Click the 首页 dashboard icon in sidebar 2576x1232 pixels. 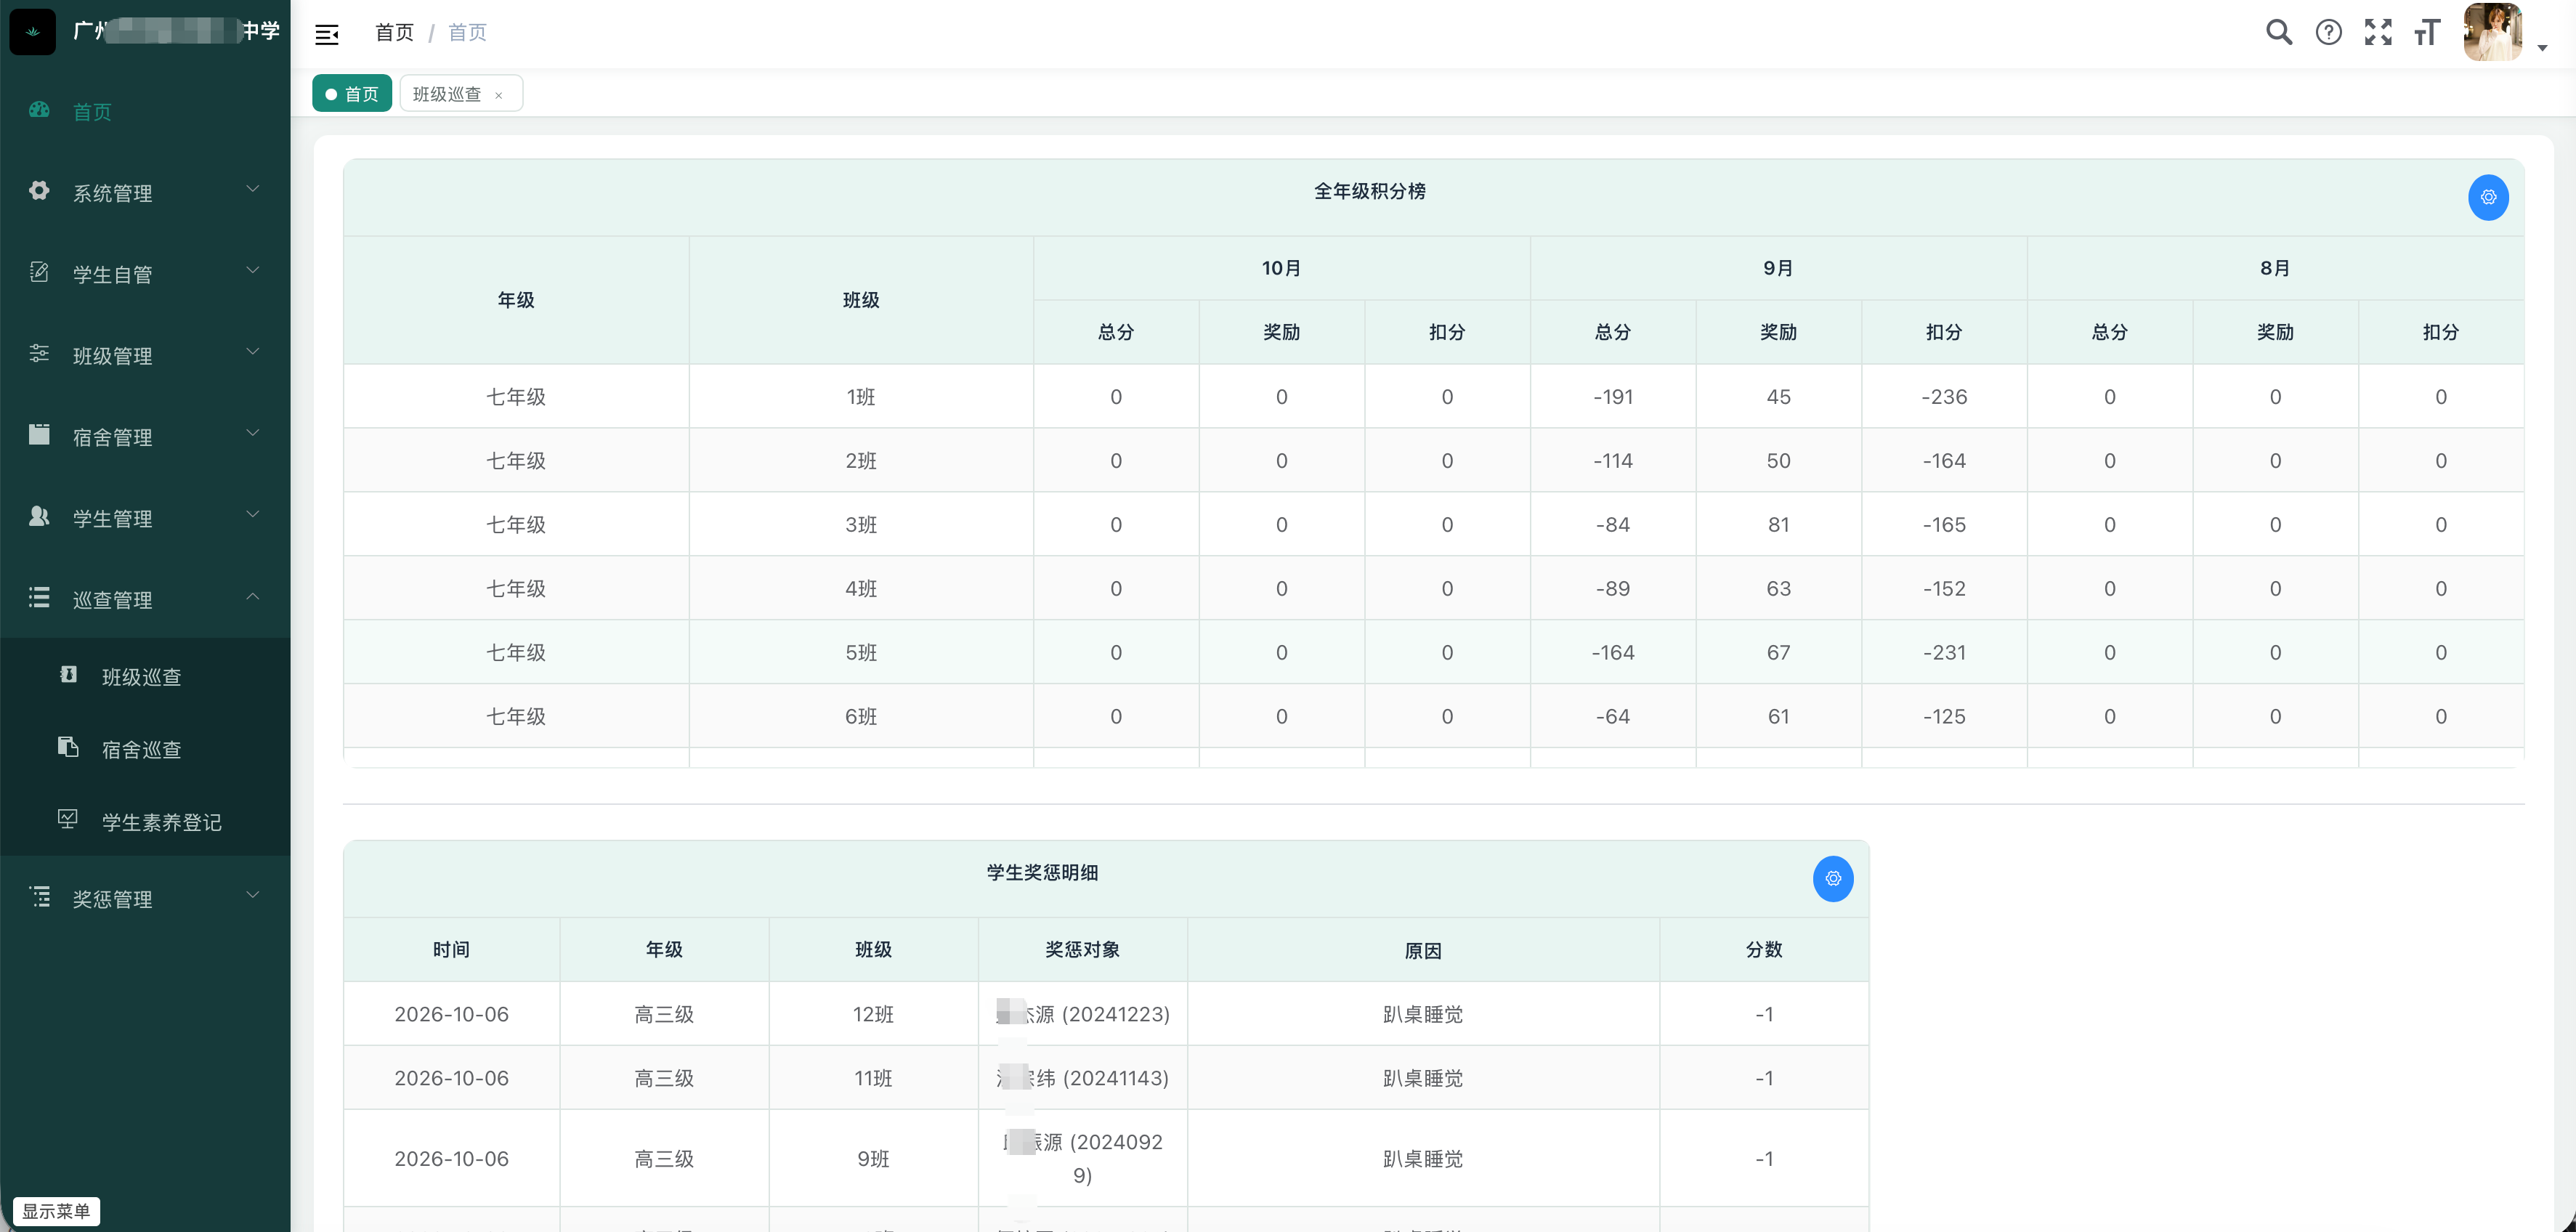[39, 110]
